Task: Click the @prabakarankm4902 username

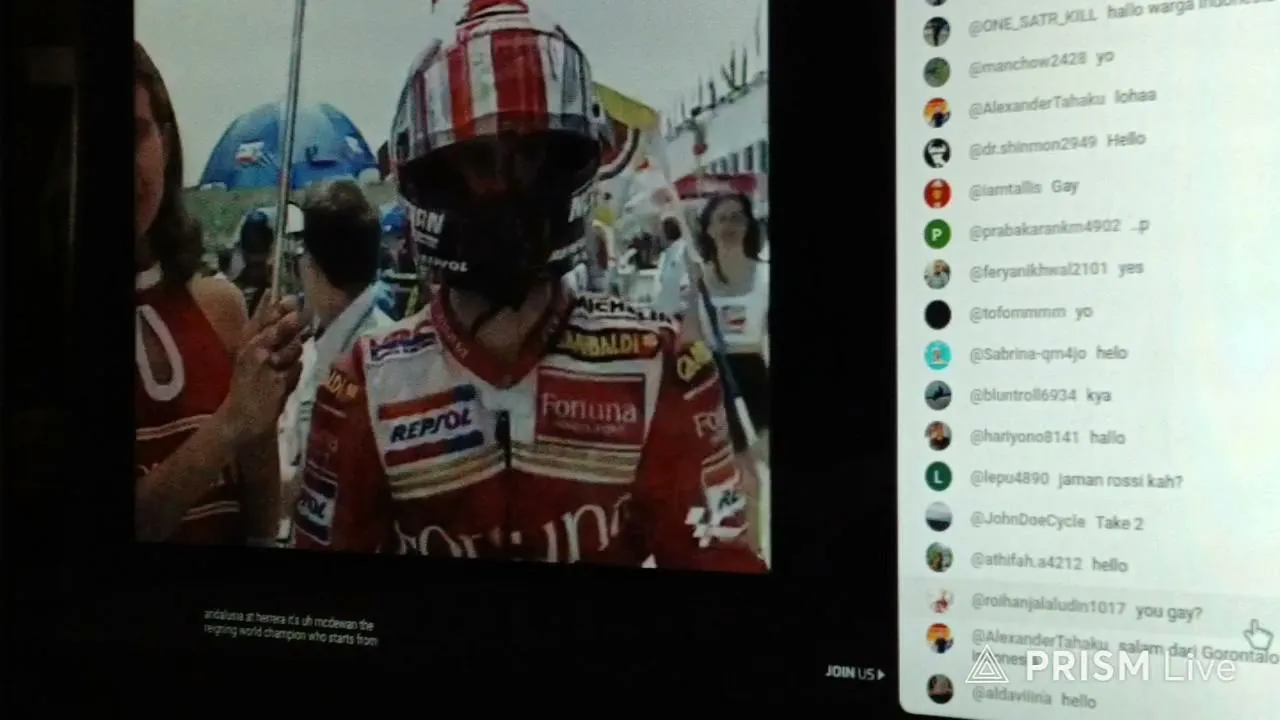Action: coord(1044,228)
